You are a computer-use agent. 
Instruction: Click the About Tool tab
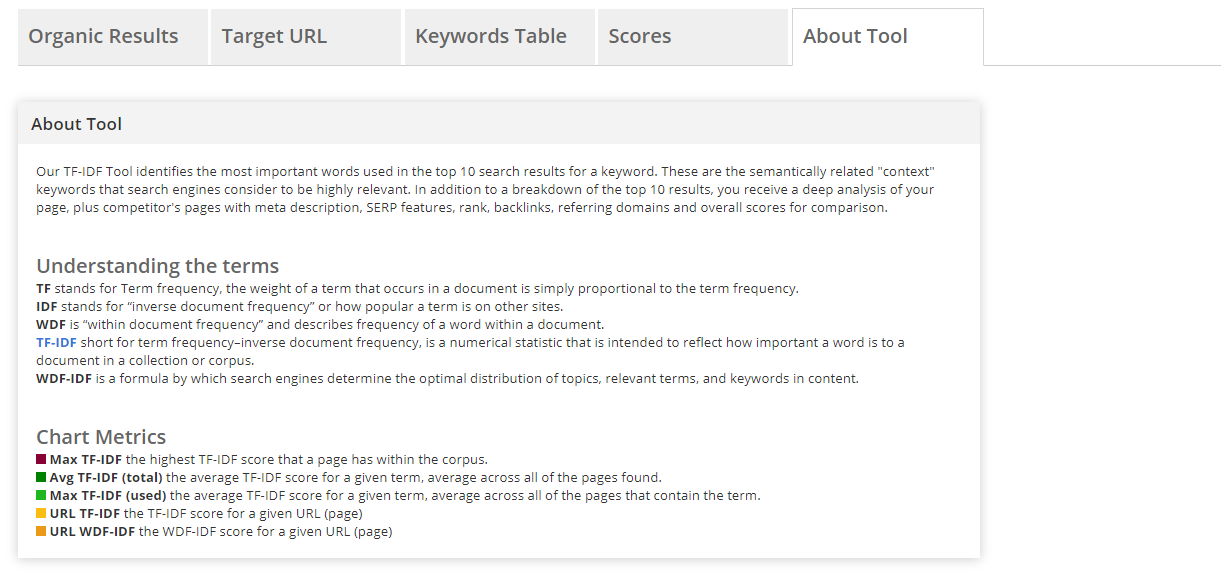click(x=855, y=37)
